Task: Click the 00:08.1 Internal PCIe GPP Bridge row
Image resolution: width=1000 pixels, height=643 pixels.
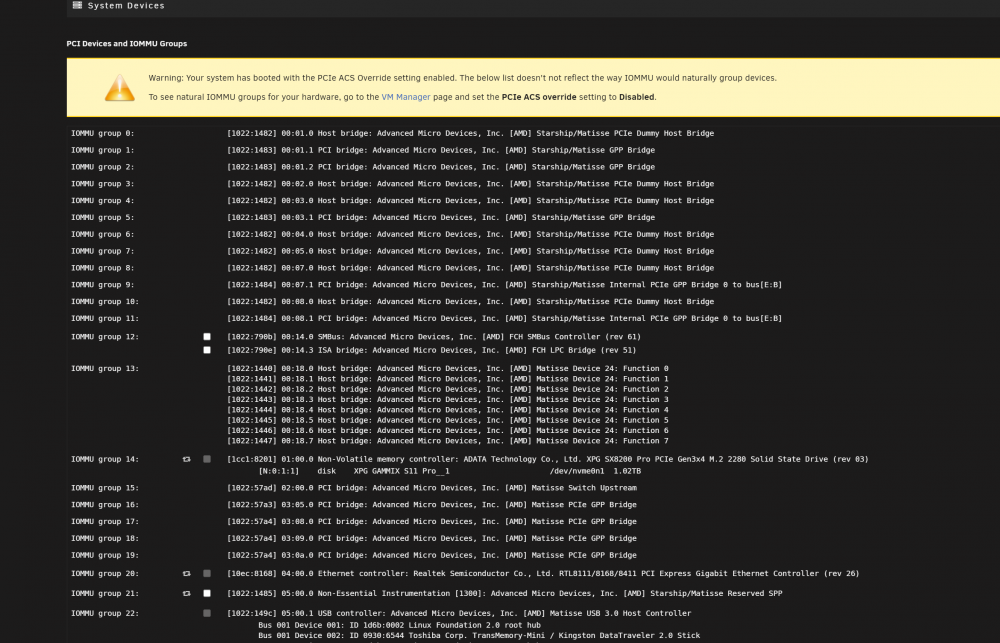Action: point(504,318)
